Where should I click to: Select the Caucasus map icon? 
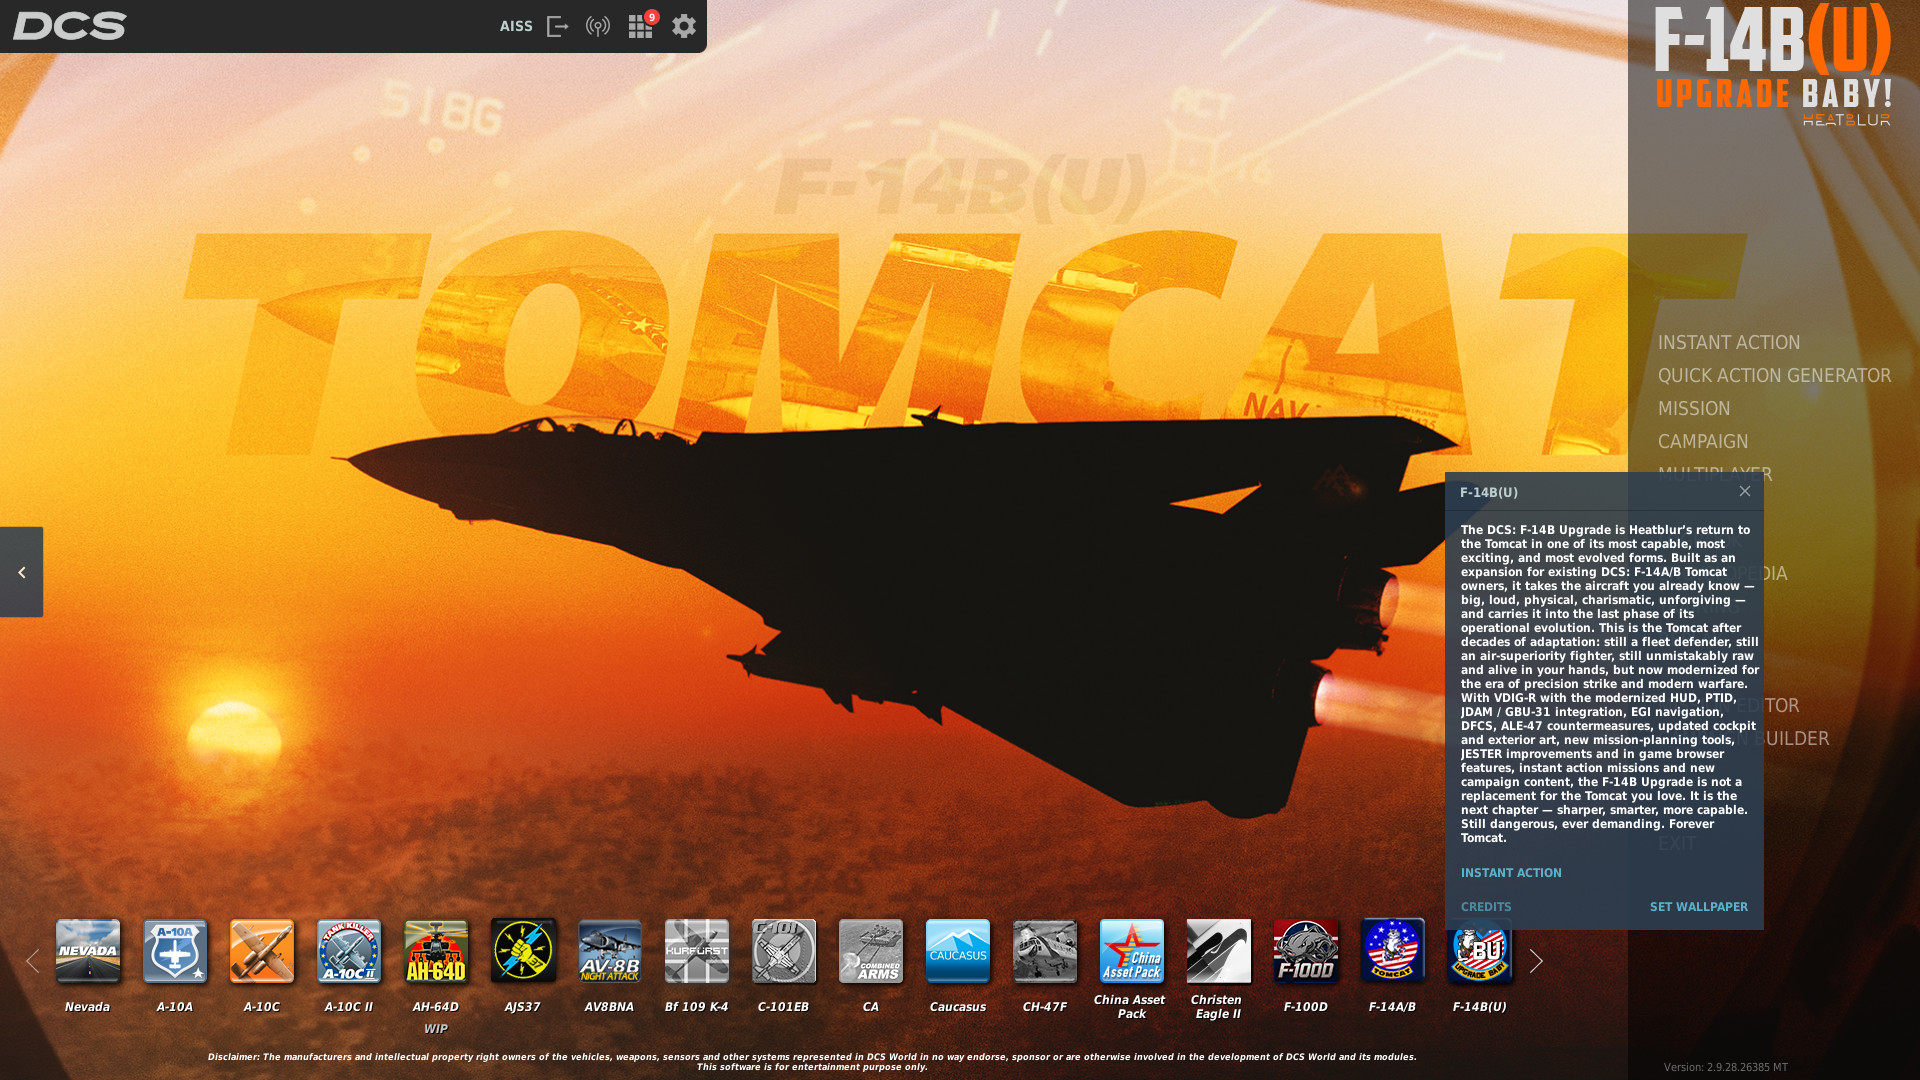click(958, 951)
